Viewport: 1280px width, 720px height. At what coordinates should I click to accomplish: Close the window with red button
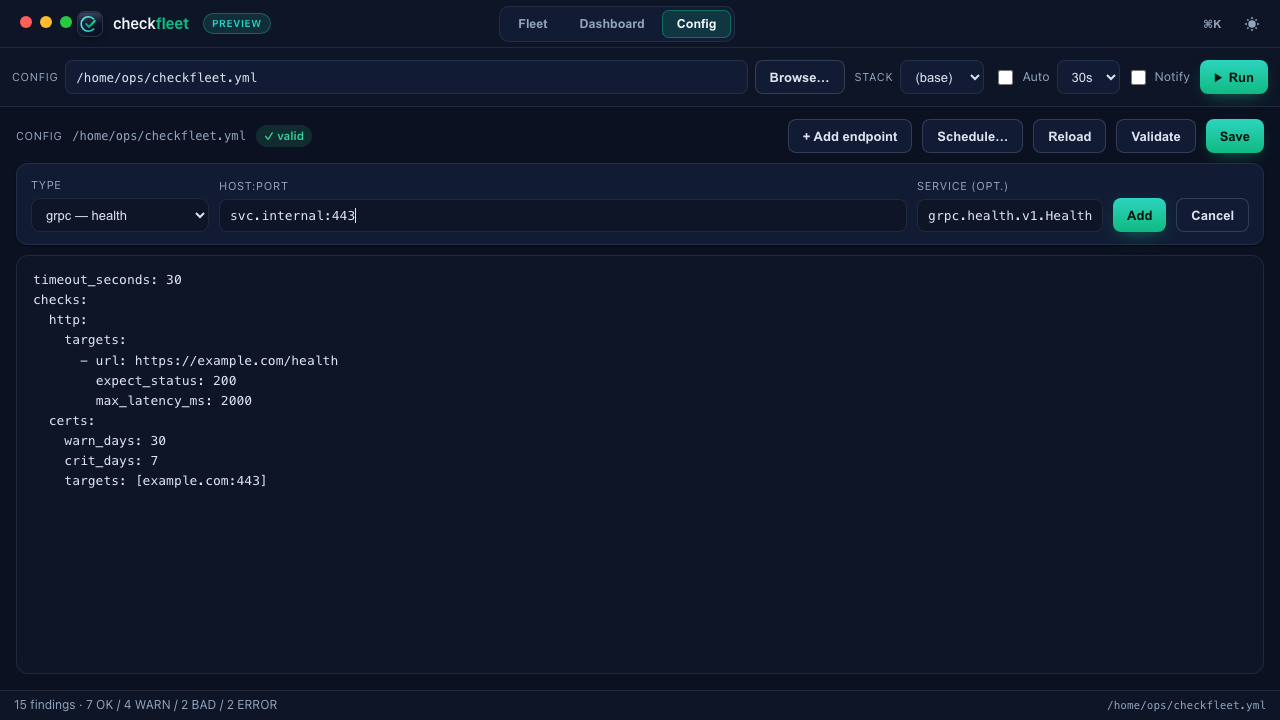[x=26, y=22]
